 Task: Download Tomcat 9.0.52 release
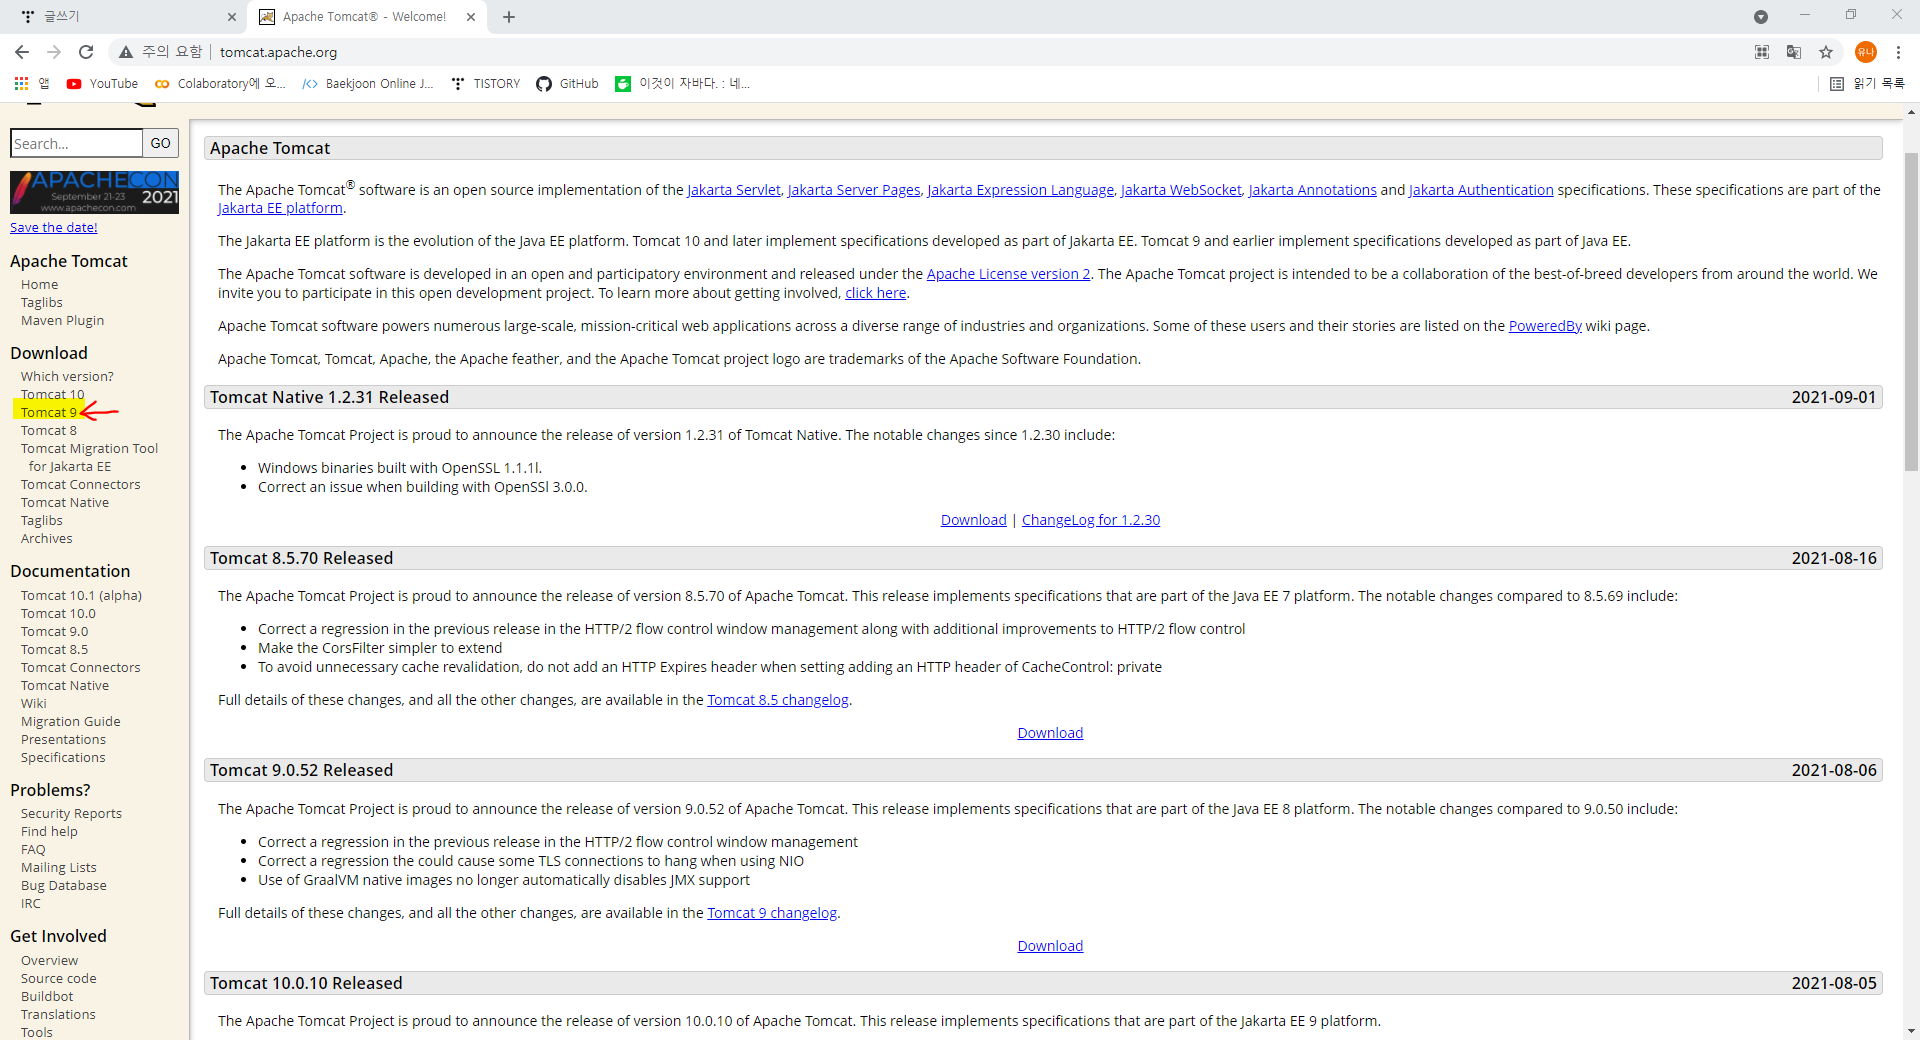pos(1050,946)
